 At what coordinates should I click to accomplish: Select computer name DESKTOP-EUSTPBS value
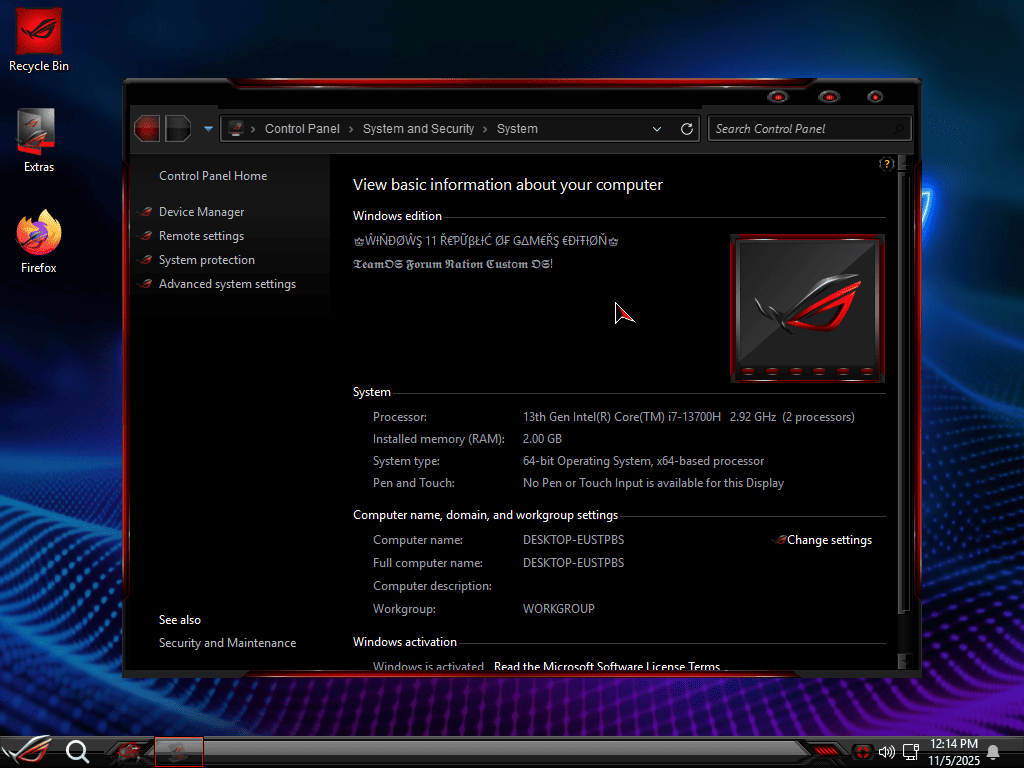coord(573,540)
